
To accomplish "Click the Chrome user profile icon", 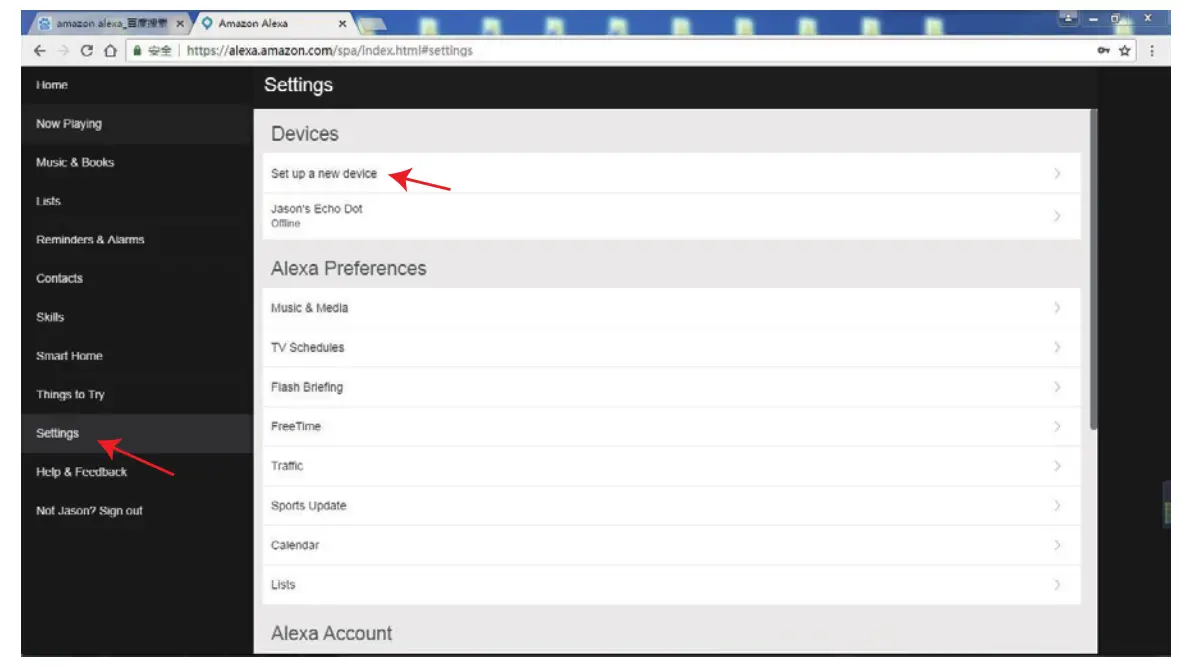I will coord(1068,18).
